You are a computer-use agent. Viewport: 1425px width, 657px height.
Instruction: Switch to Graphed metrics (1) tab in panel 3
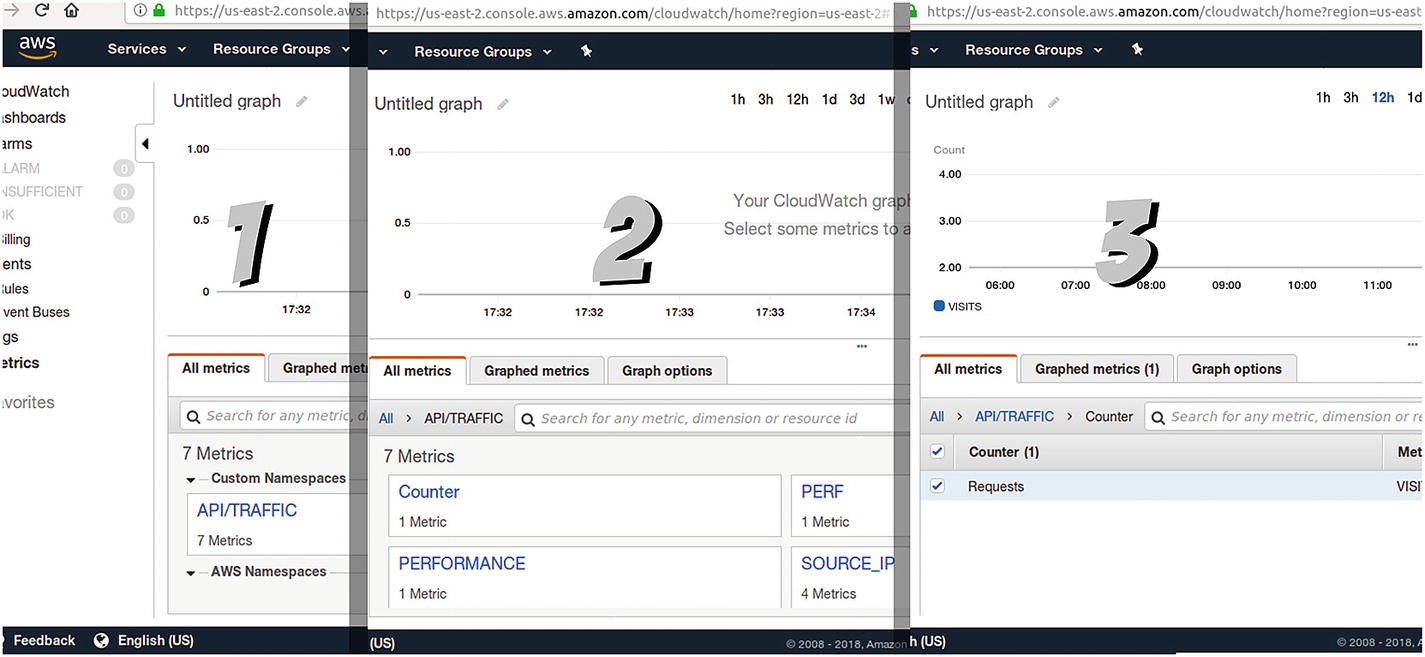(x=1097, y=369)
